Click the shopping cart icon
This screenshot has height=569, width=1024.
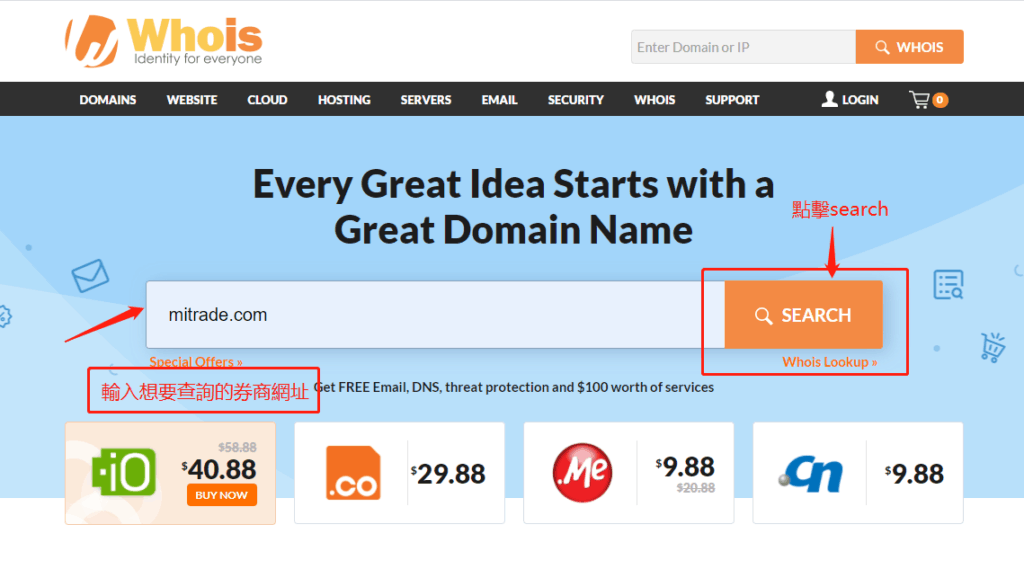click(x=920, y=99)
